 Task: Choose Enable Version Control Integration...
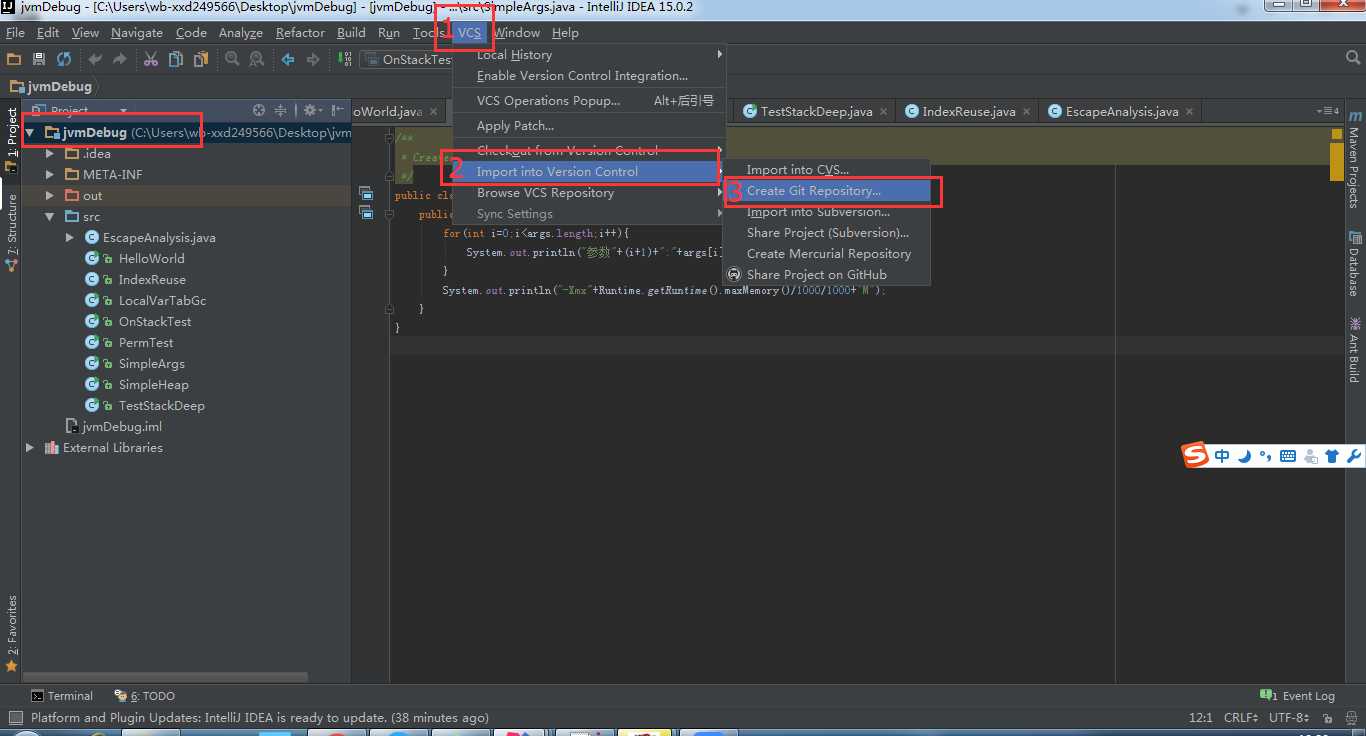(587, 76)
